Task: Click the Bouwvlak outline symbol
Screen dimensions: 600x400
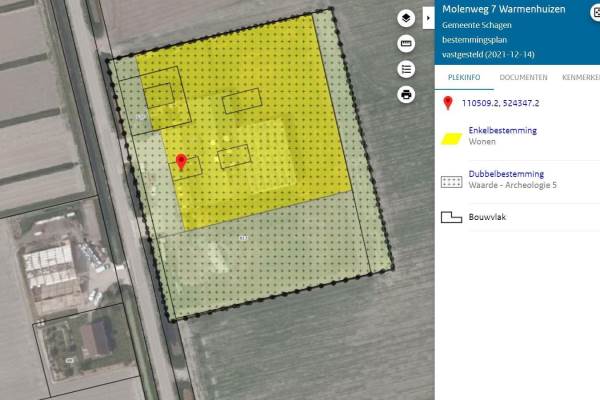Action: tap(452, 216)
